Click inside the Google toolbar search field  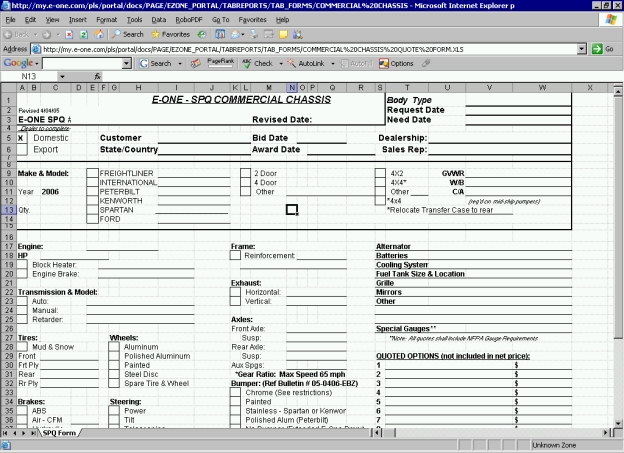[x=82, y=63]
